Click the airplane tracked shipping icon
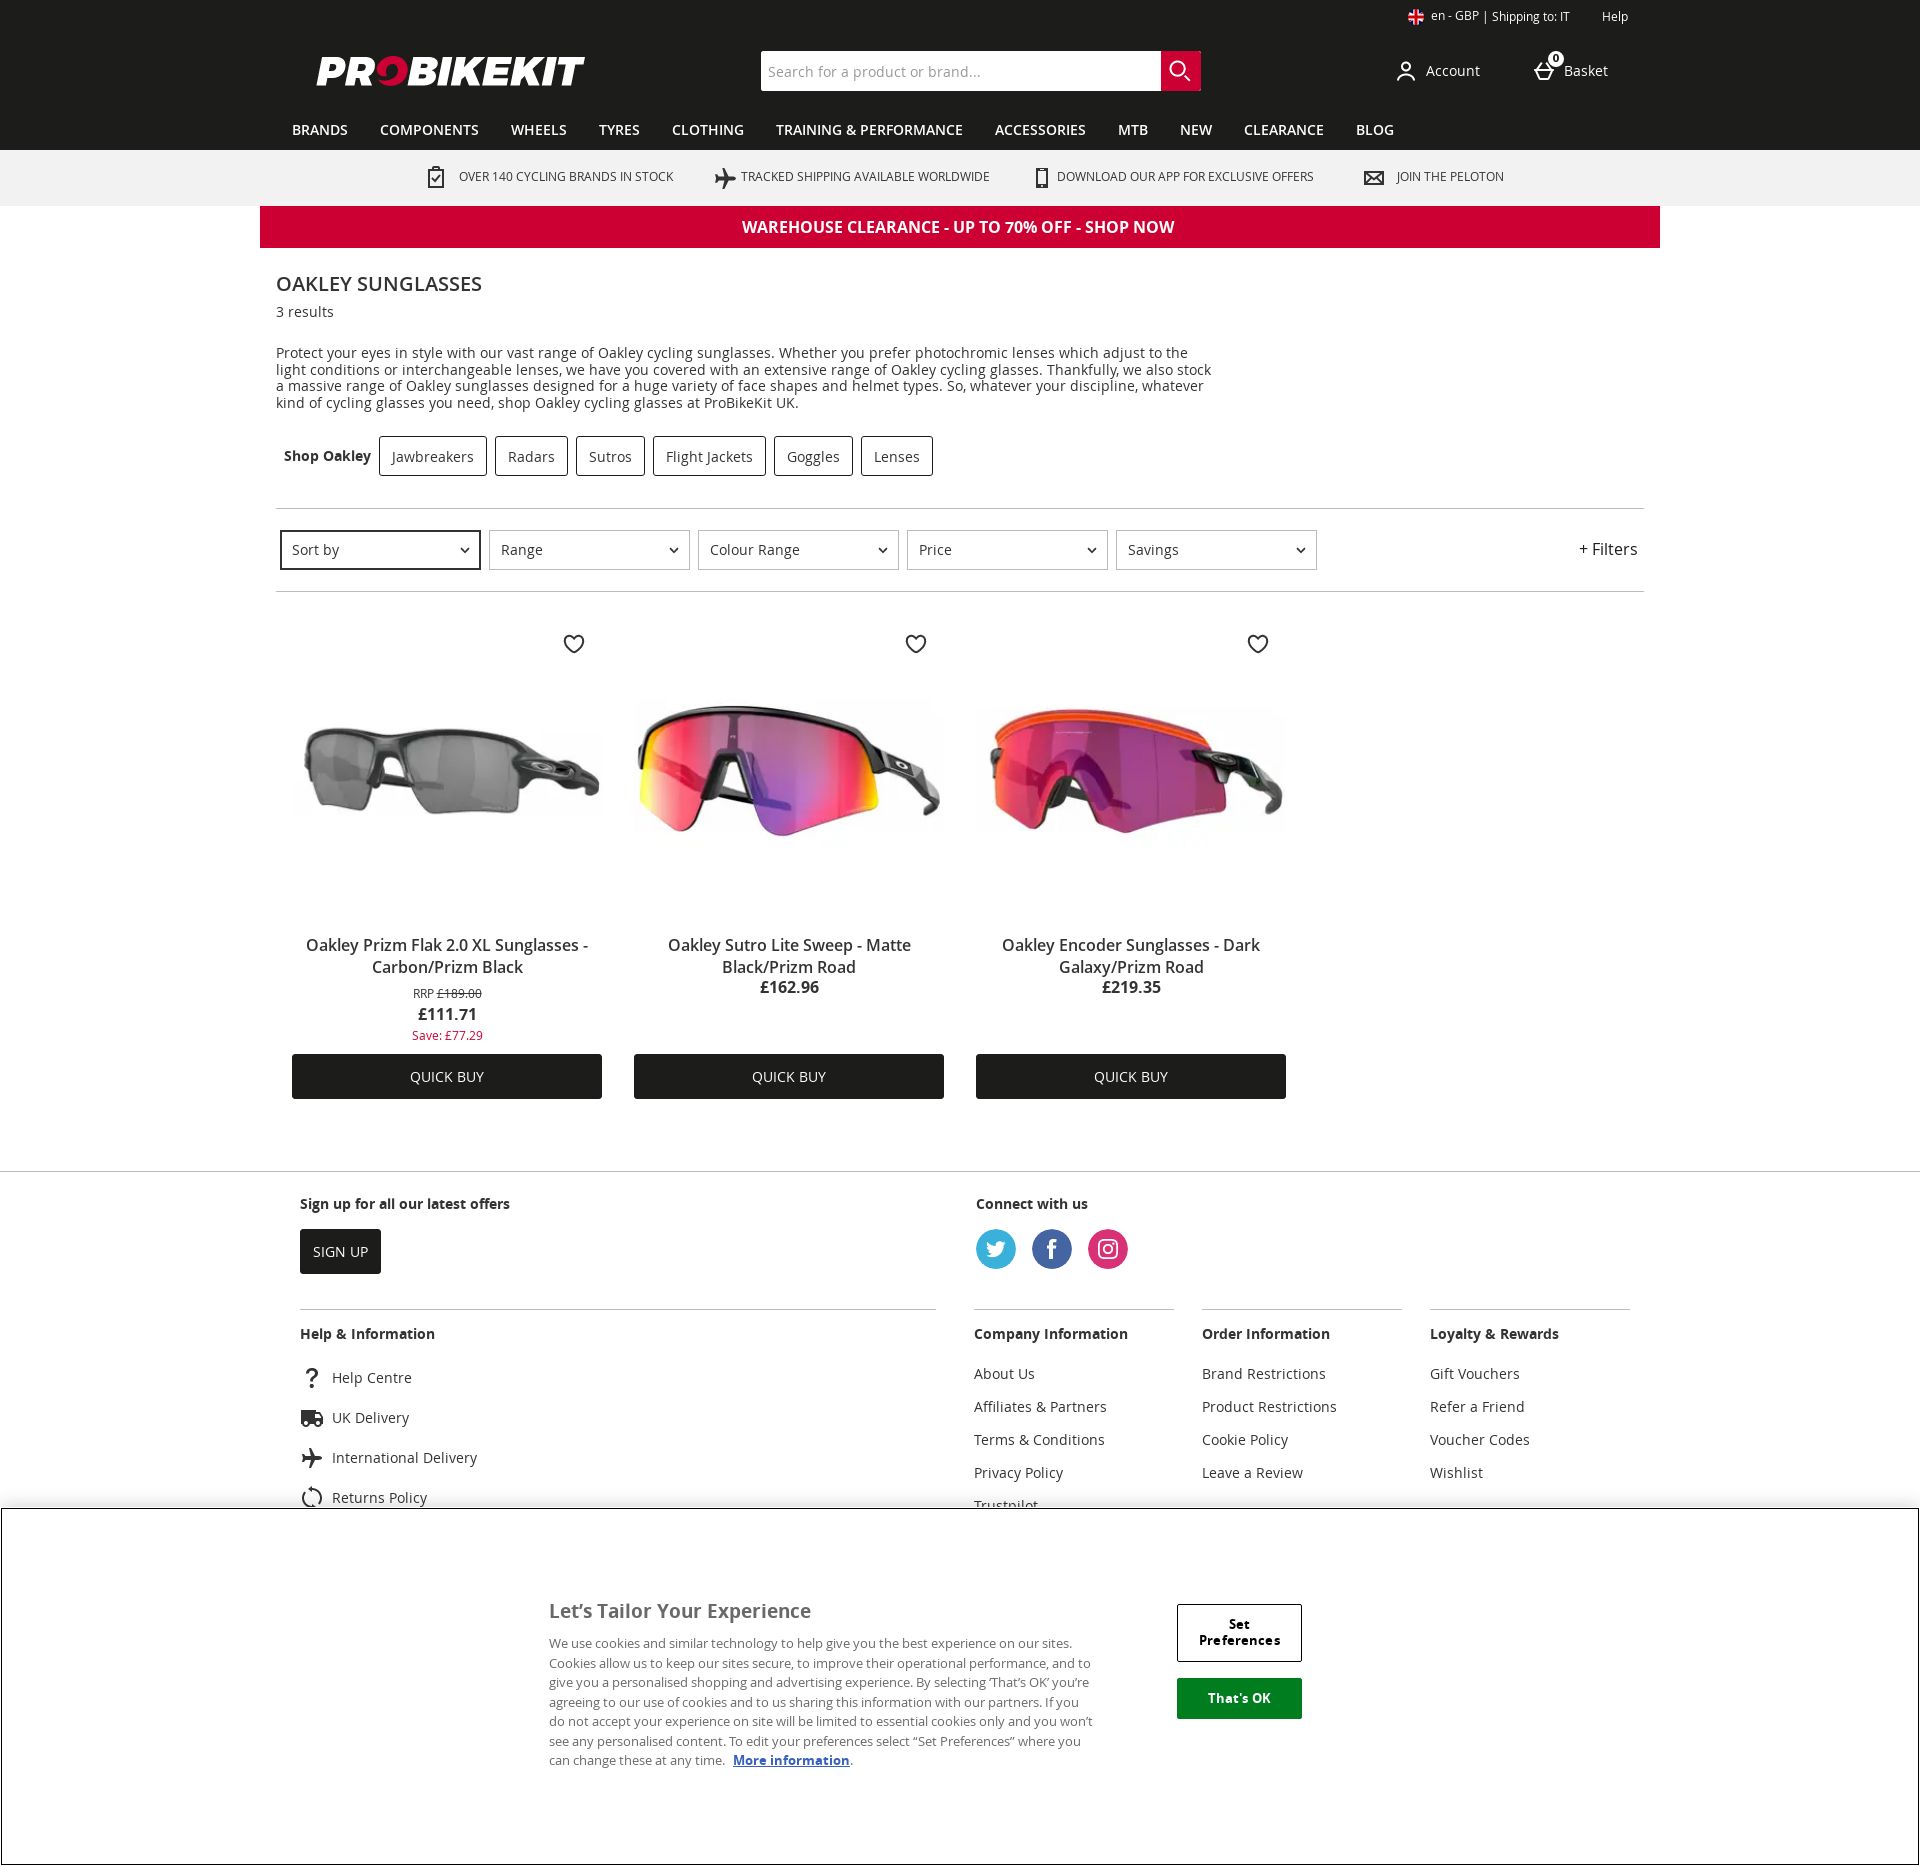The width and height of the screenshot is (1920, 1866). coord(725,178)
